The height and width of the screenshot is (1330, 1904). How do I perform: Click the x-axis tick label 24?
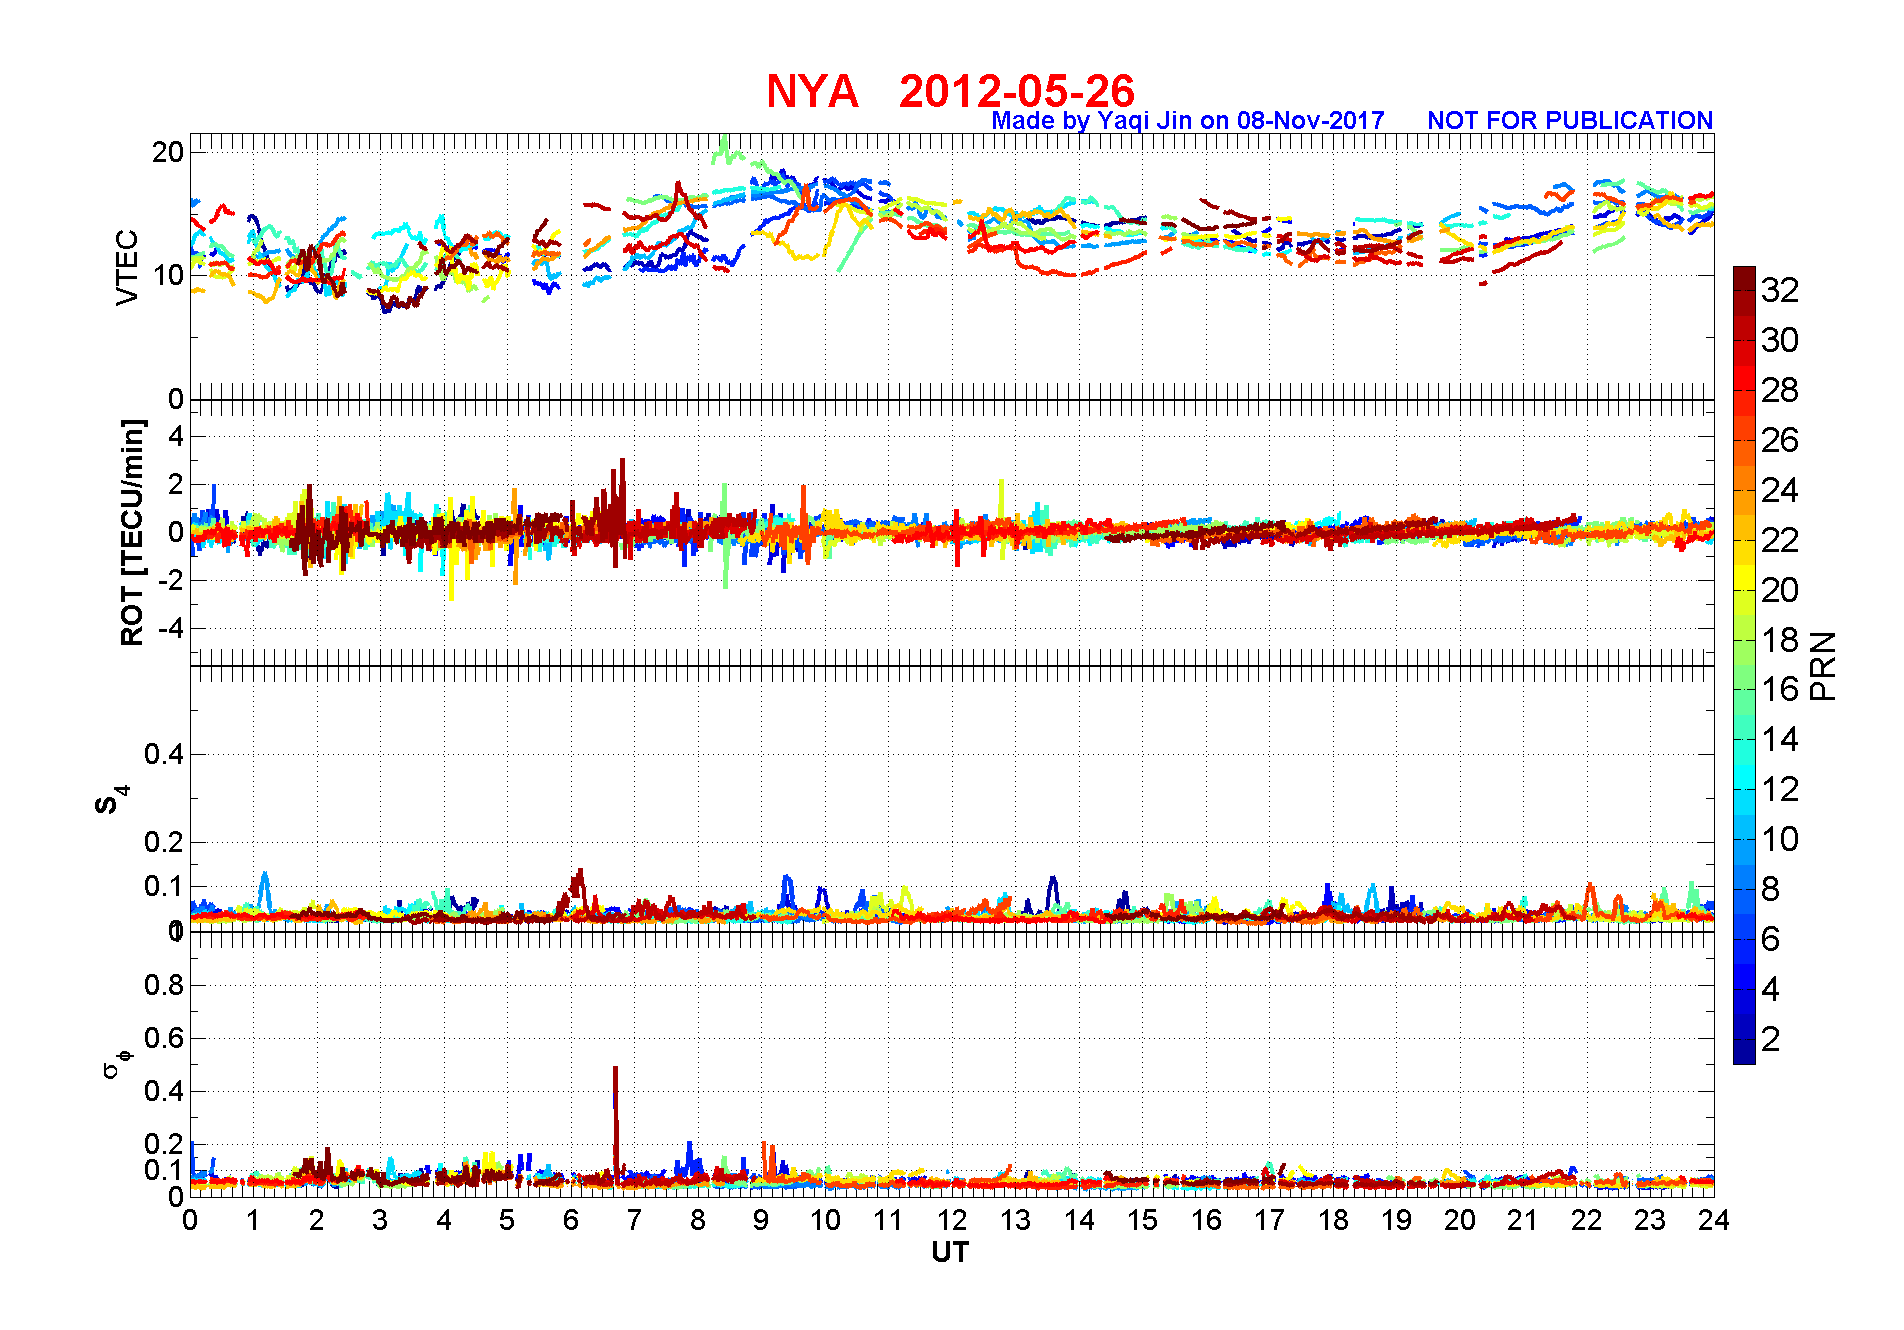tap(1714, 1220)
